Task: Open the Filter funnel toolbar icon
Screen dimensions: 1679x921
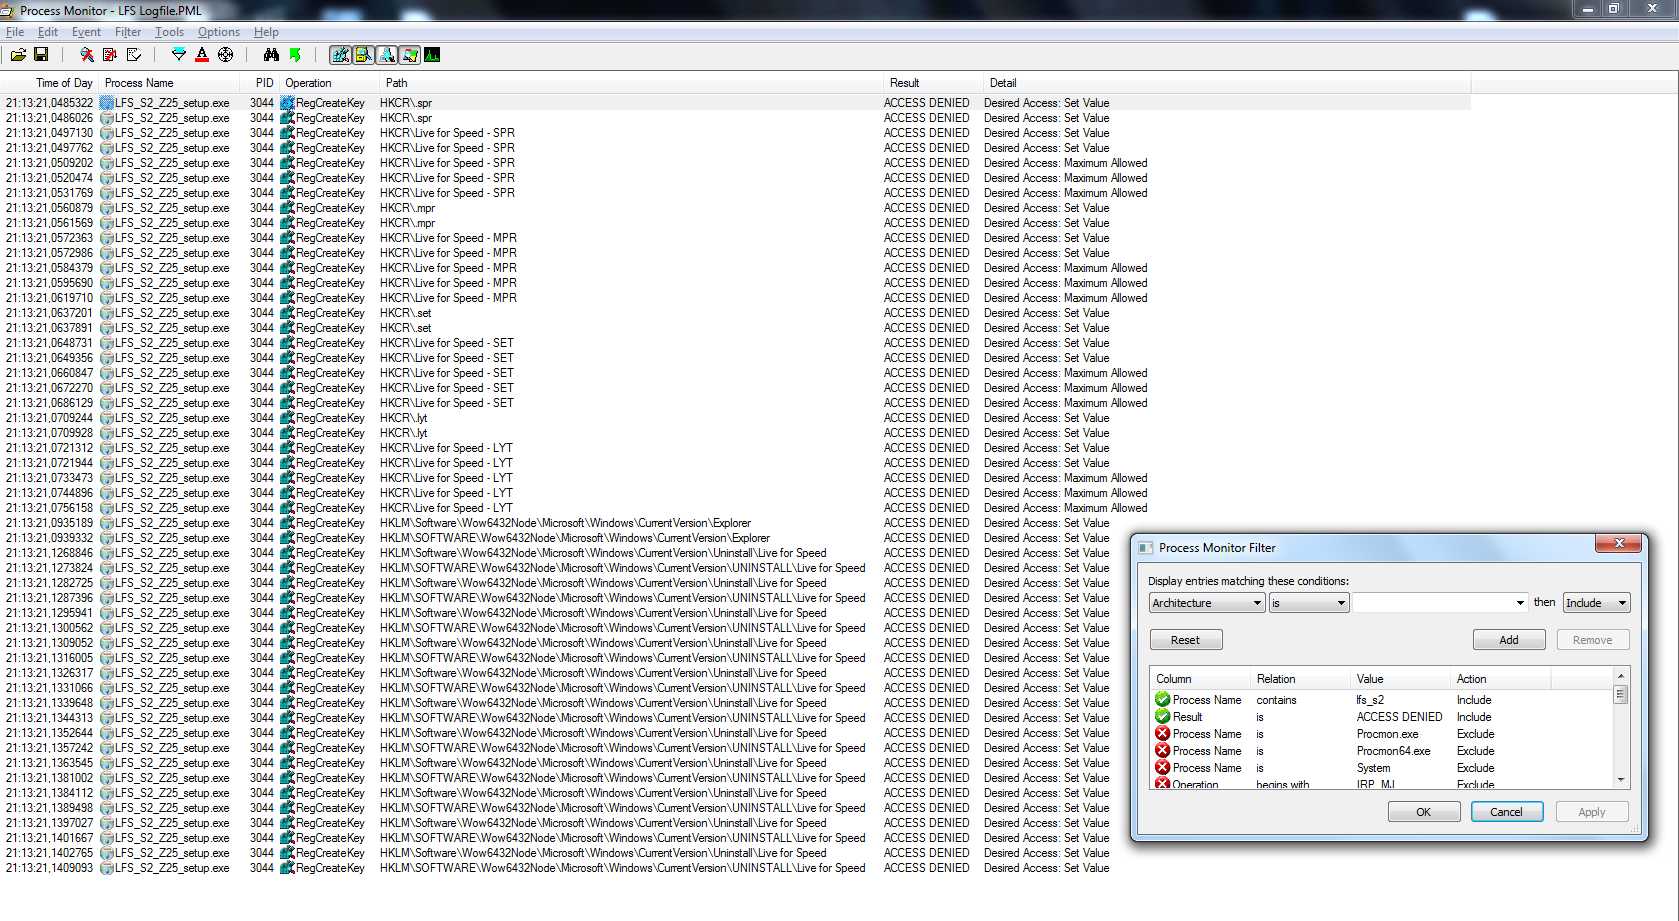Action: [x=179, y=55]
